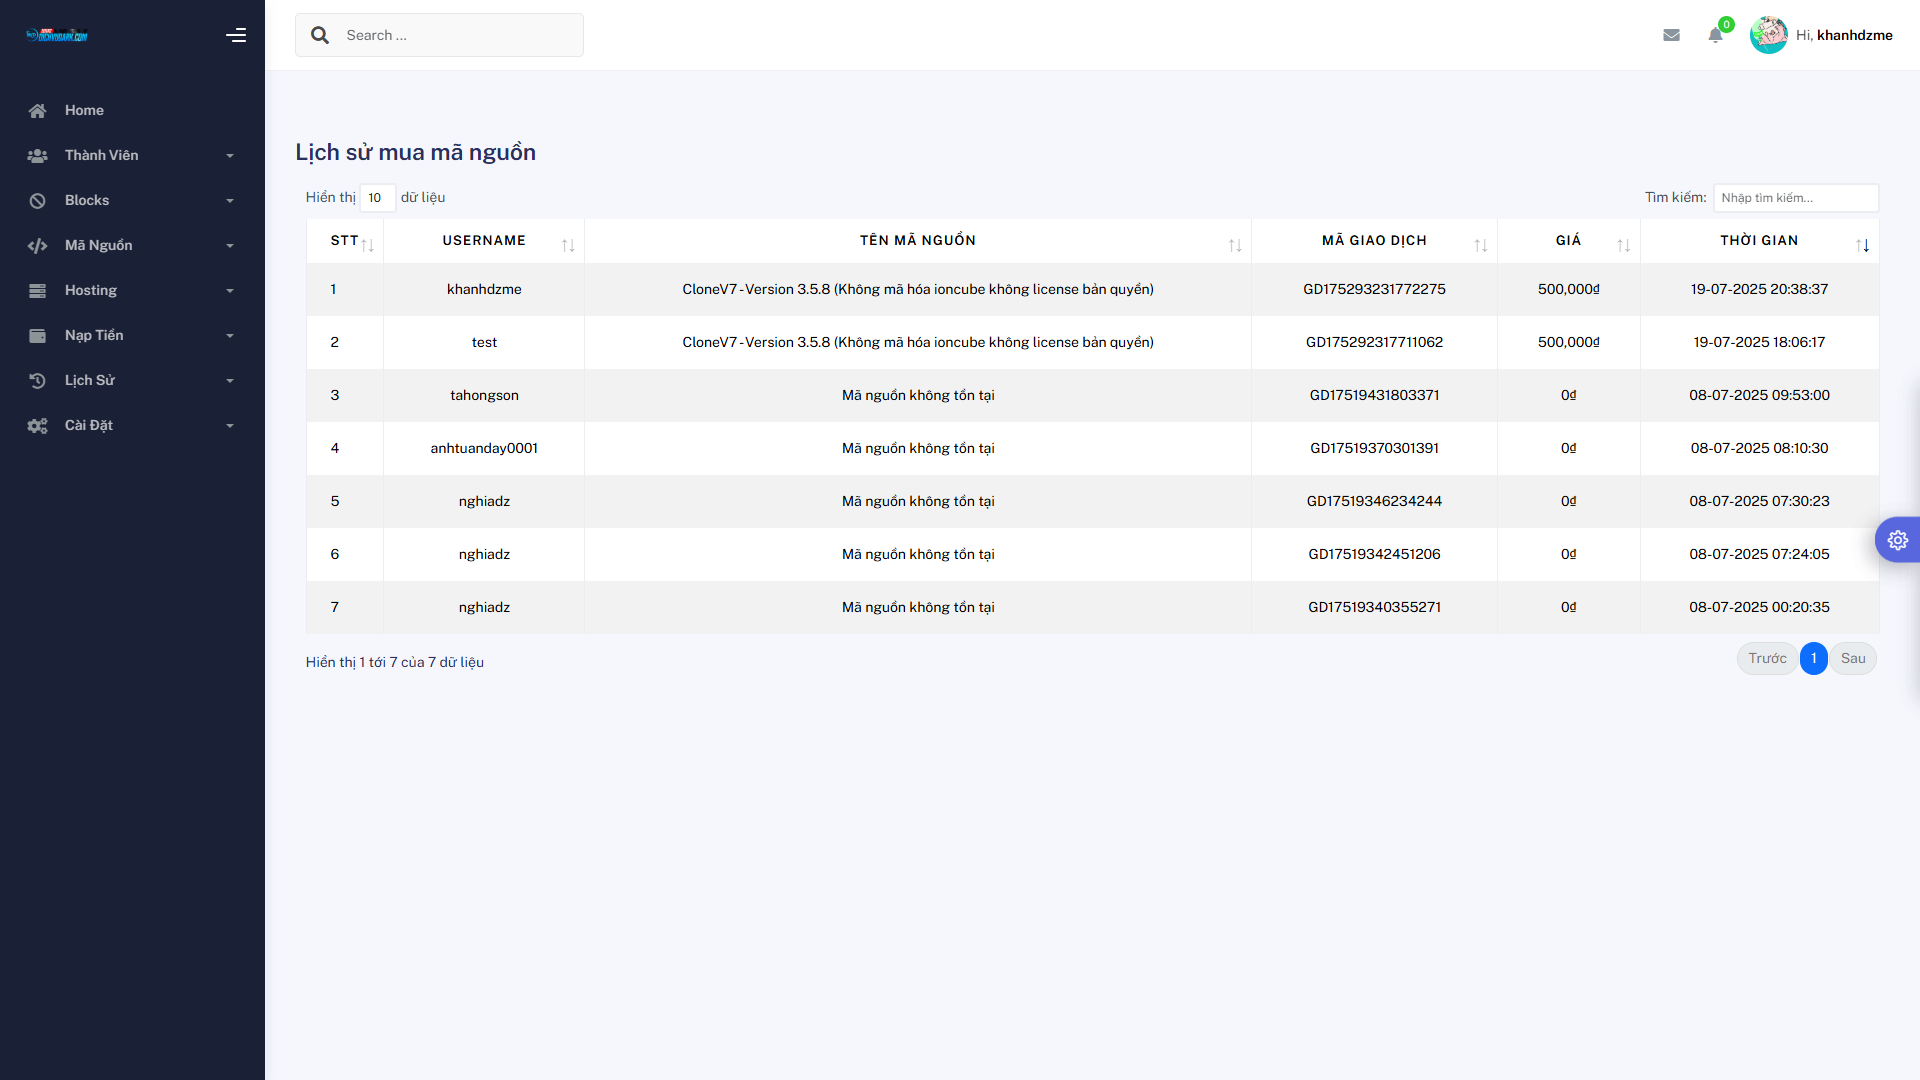This screenshot has height=1080, width=1920.
Task: Open notifications bell icon
Action: click(1715, 35)
